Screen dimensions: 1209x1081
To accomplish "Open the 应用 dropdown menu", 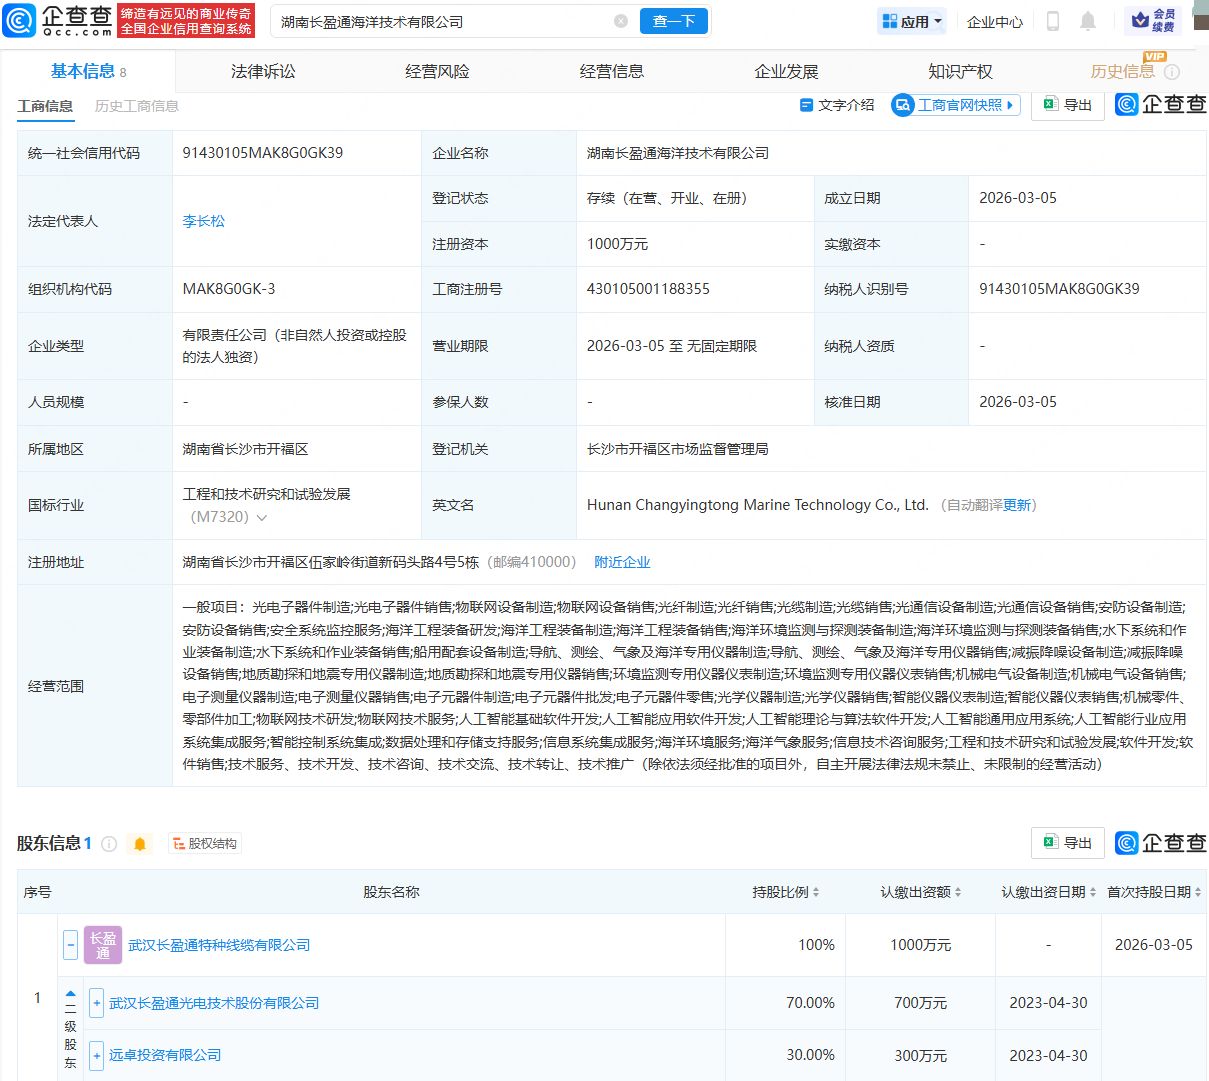I will click(x=911, y=20).
